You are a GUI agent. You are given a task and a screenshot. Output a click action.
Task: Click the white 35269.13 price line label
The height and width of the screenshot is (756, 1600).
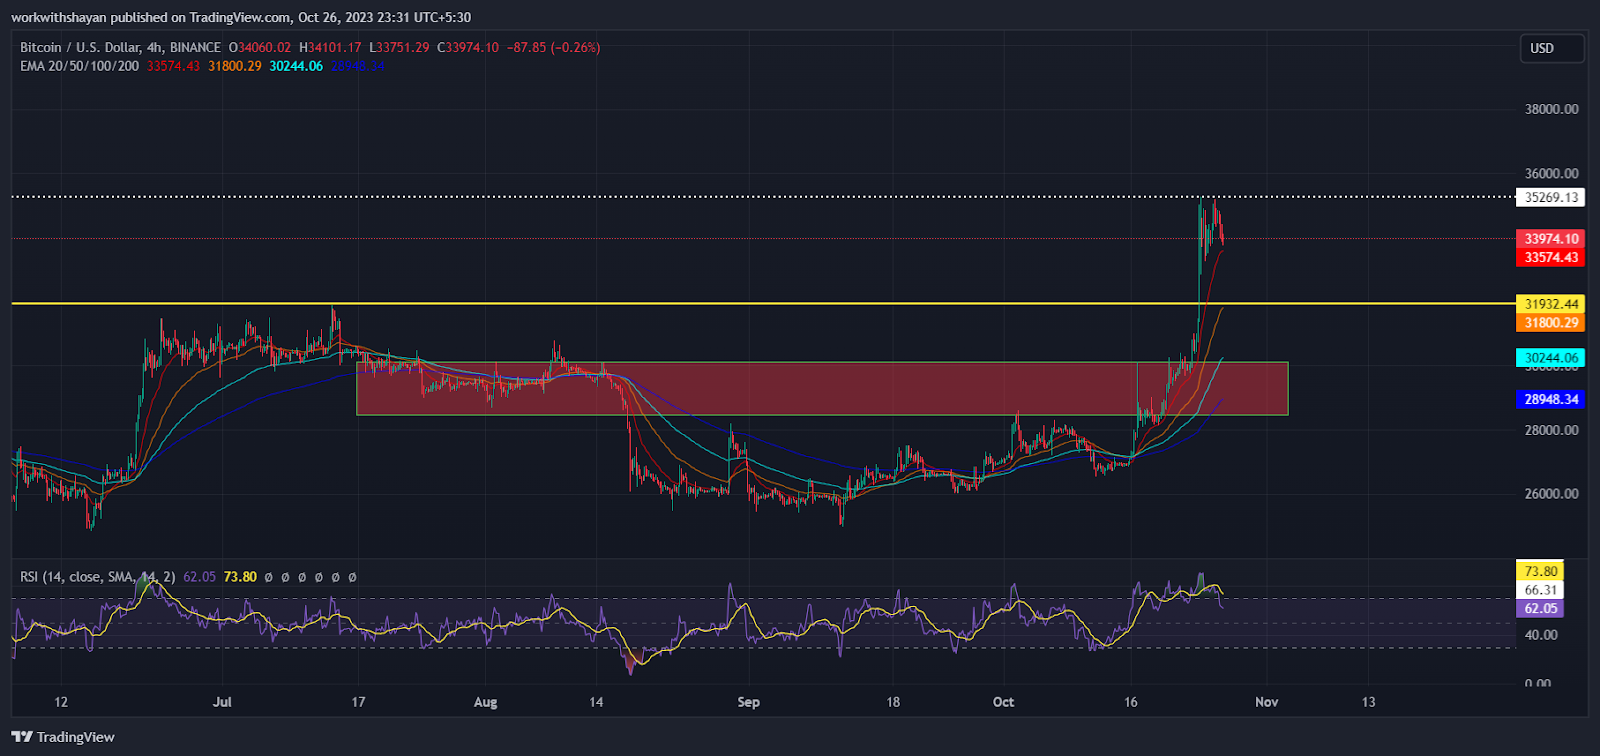(x=1551, y=197)
